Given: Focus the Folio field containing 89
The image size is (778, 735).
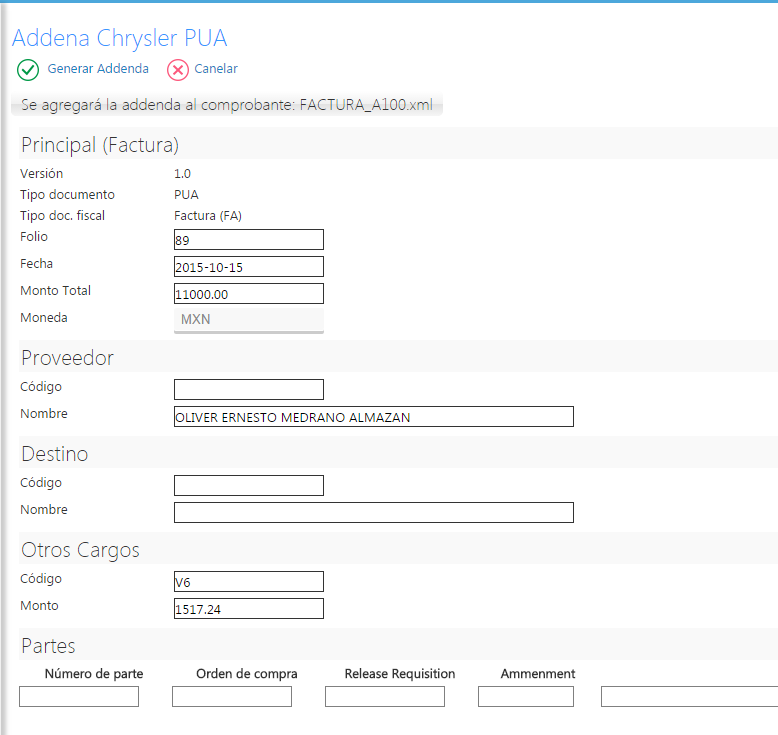Looking at the screenshot, I should click(249, 240).
